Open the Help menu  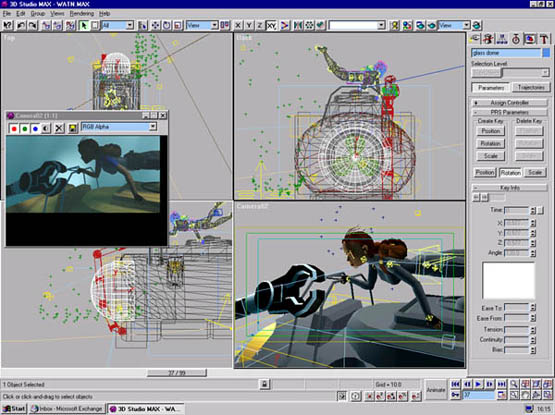[104, 13]
